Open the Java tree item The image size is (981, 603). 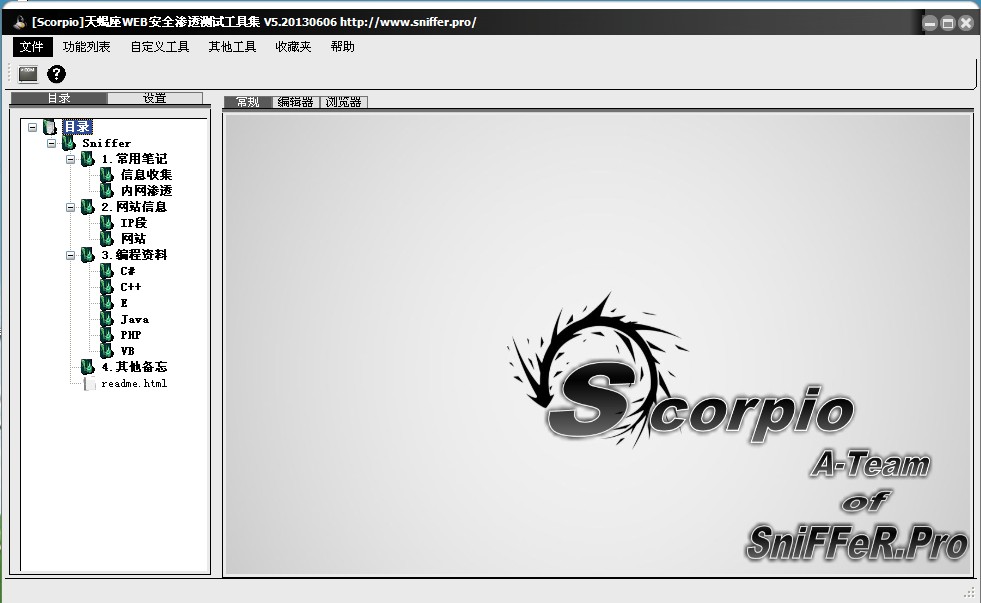point(135,319)
